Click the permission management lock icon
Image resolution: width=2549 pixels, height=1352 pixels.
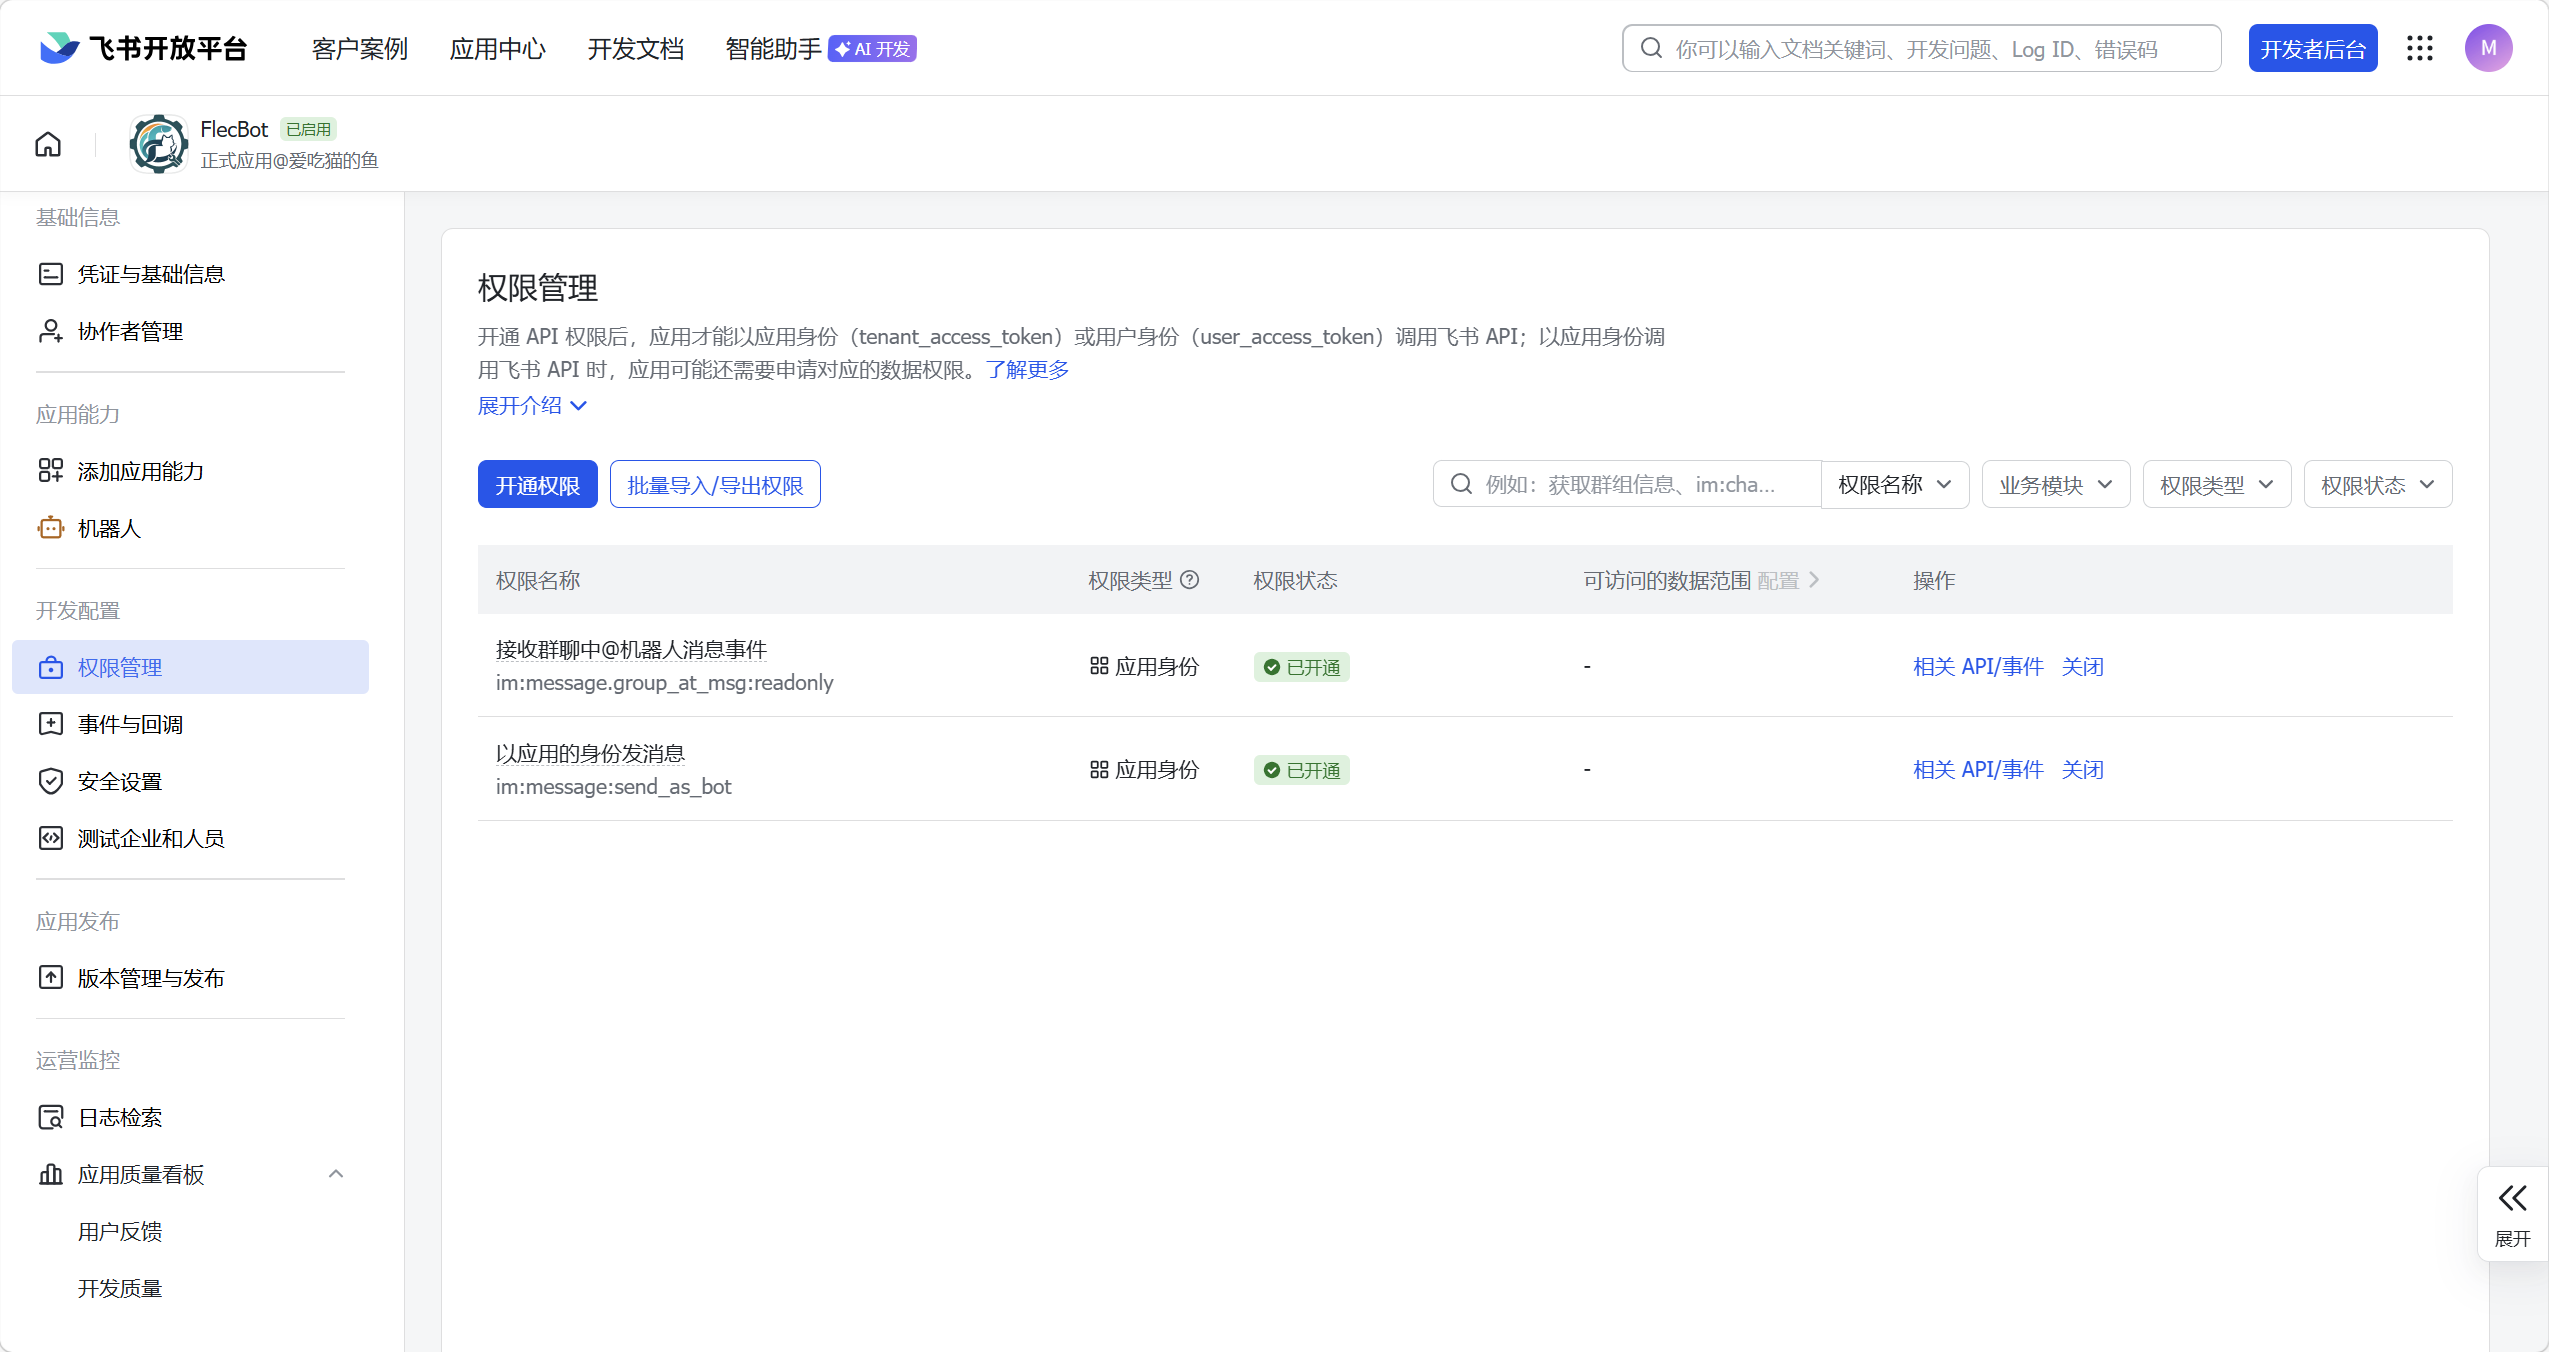[51, 667]
